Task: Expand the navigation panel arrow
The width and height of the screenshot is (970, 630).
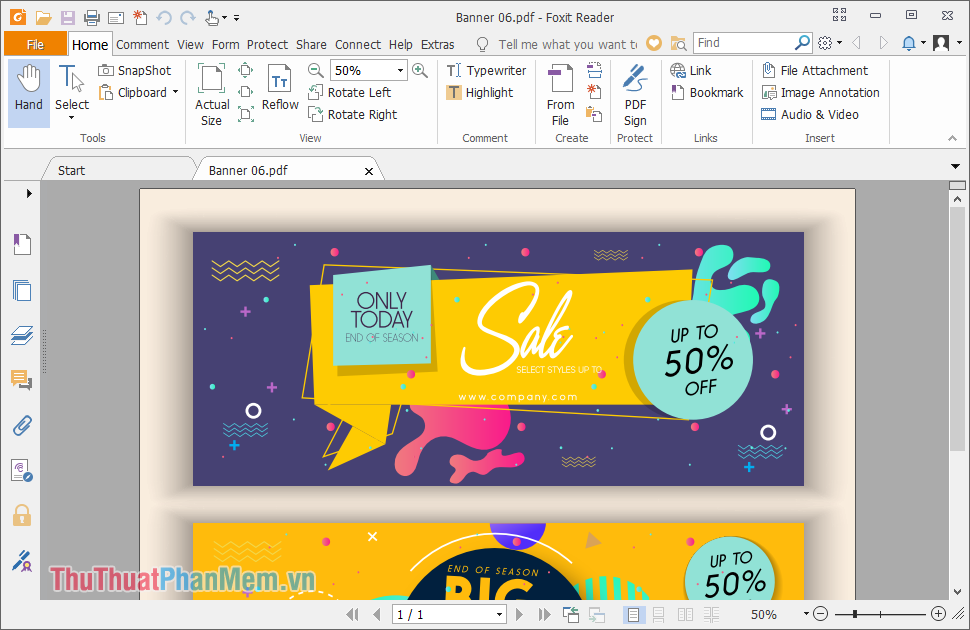Action: point(28,194)
